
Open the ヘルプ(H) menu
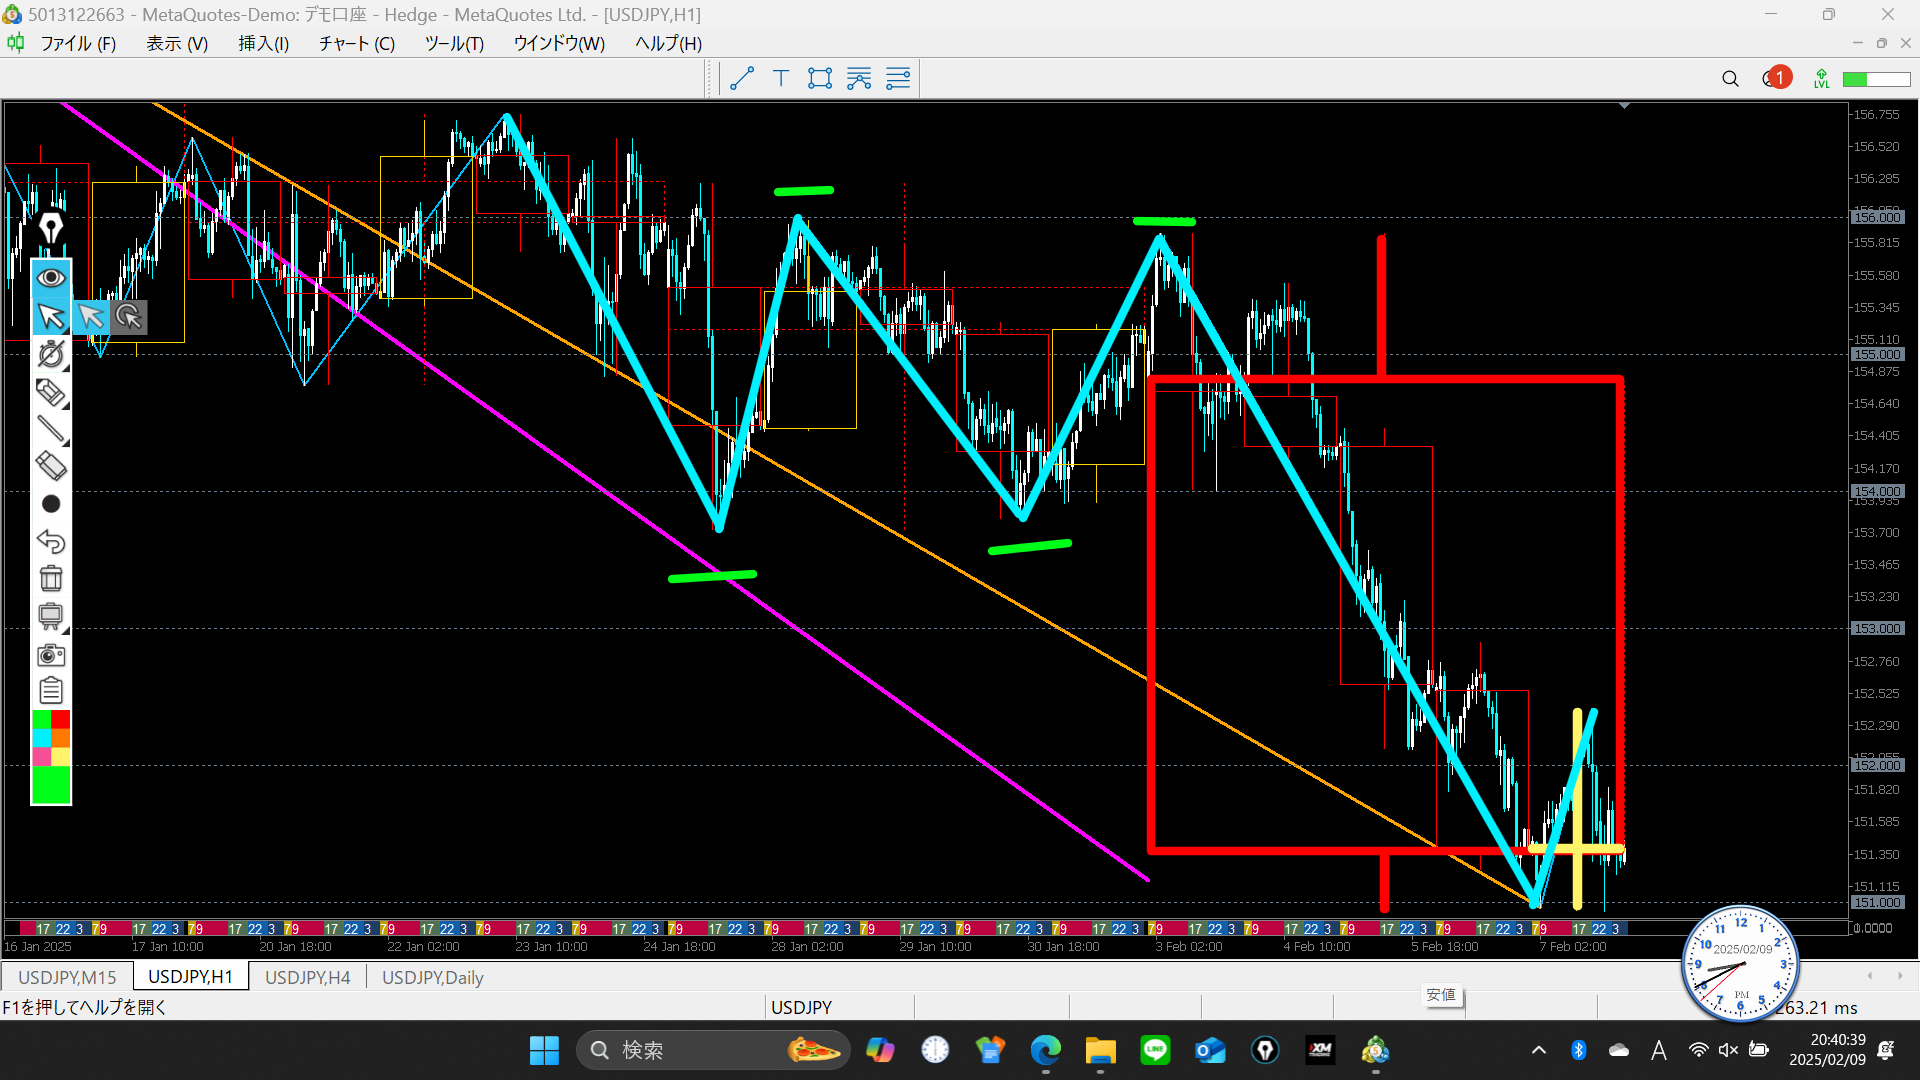(668, 43)
